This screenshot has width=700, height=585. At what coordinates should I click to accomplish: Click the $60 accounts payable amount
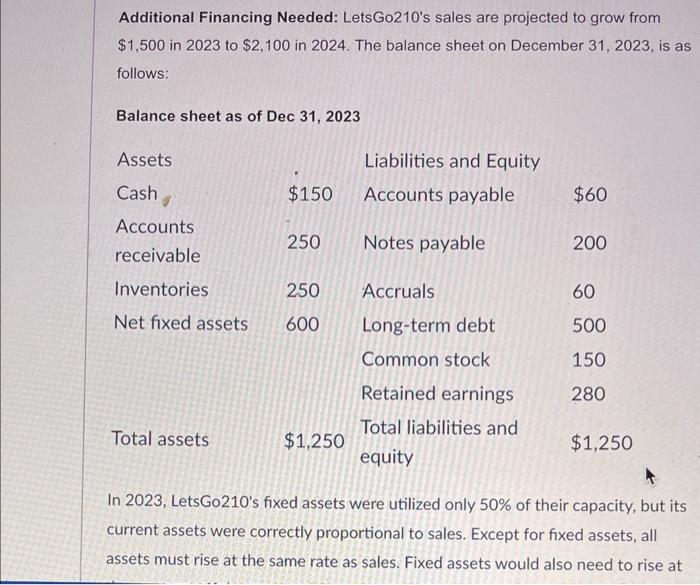(589, 195)
